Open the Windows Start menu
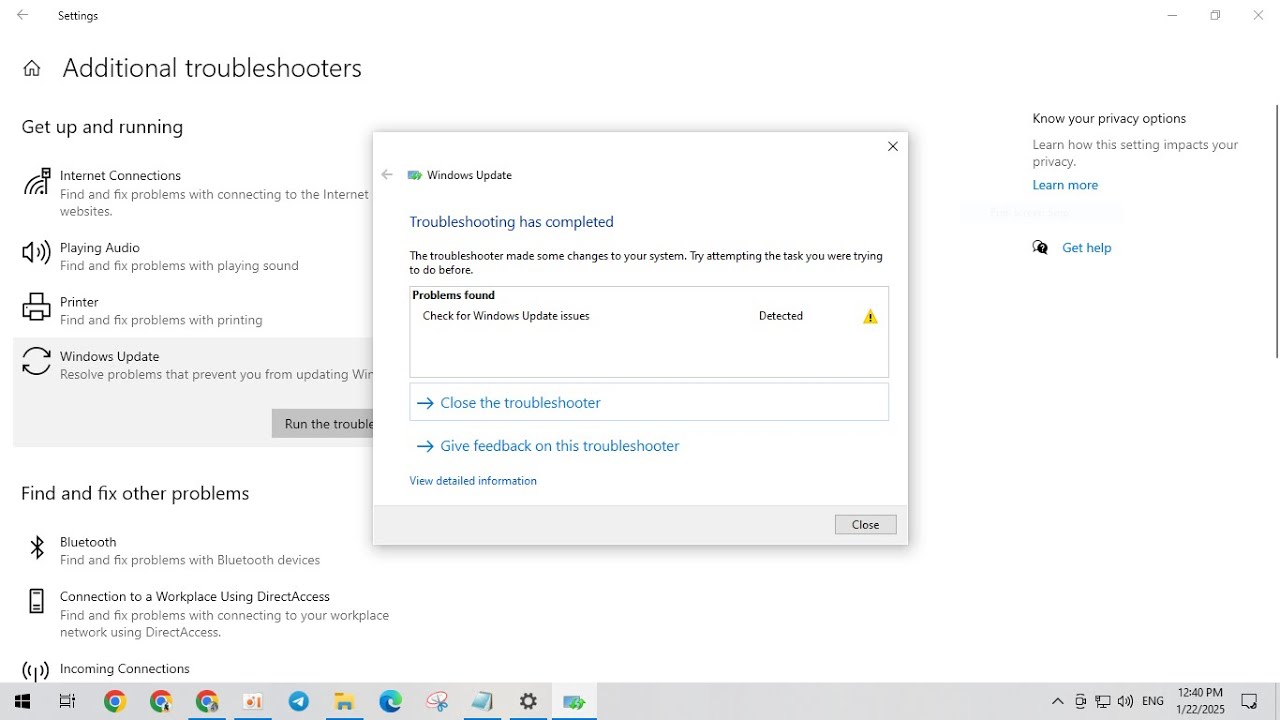Viewport: 1280px width, 720px height. tap(22, 702)
